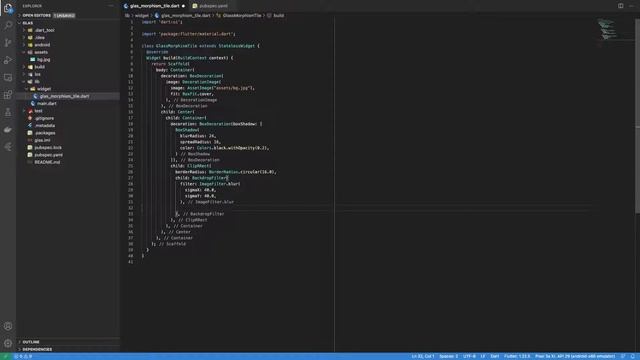
Task: Expand the Open Editors section
Action: [37, 16]
